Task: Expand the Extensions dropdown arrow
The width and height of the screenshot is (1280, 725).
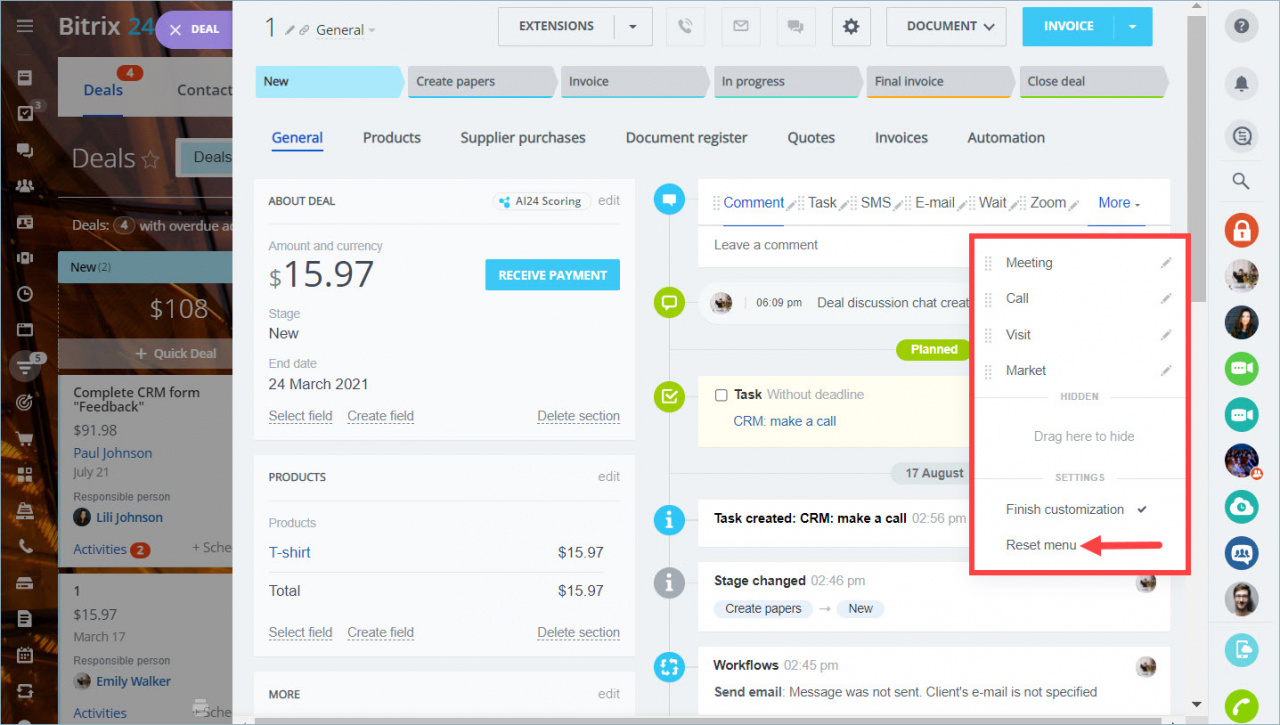Action: [x=633, y=27]
